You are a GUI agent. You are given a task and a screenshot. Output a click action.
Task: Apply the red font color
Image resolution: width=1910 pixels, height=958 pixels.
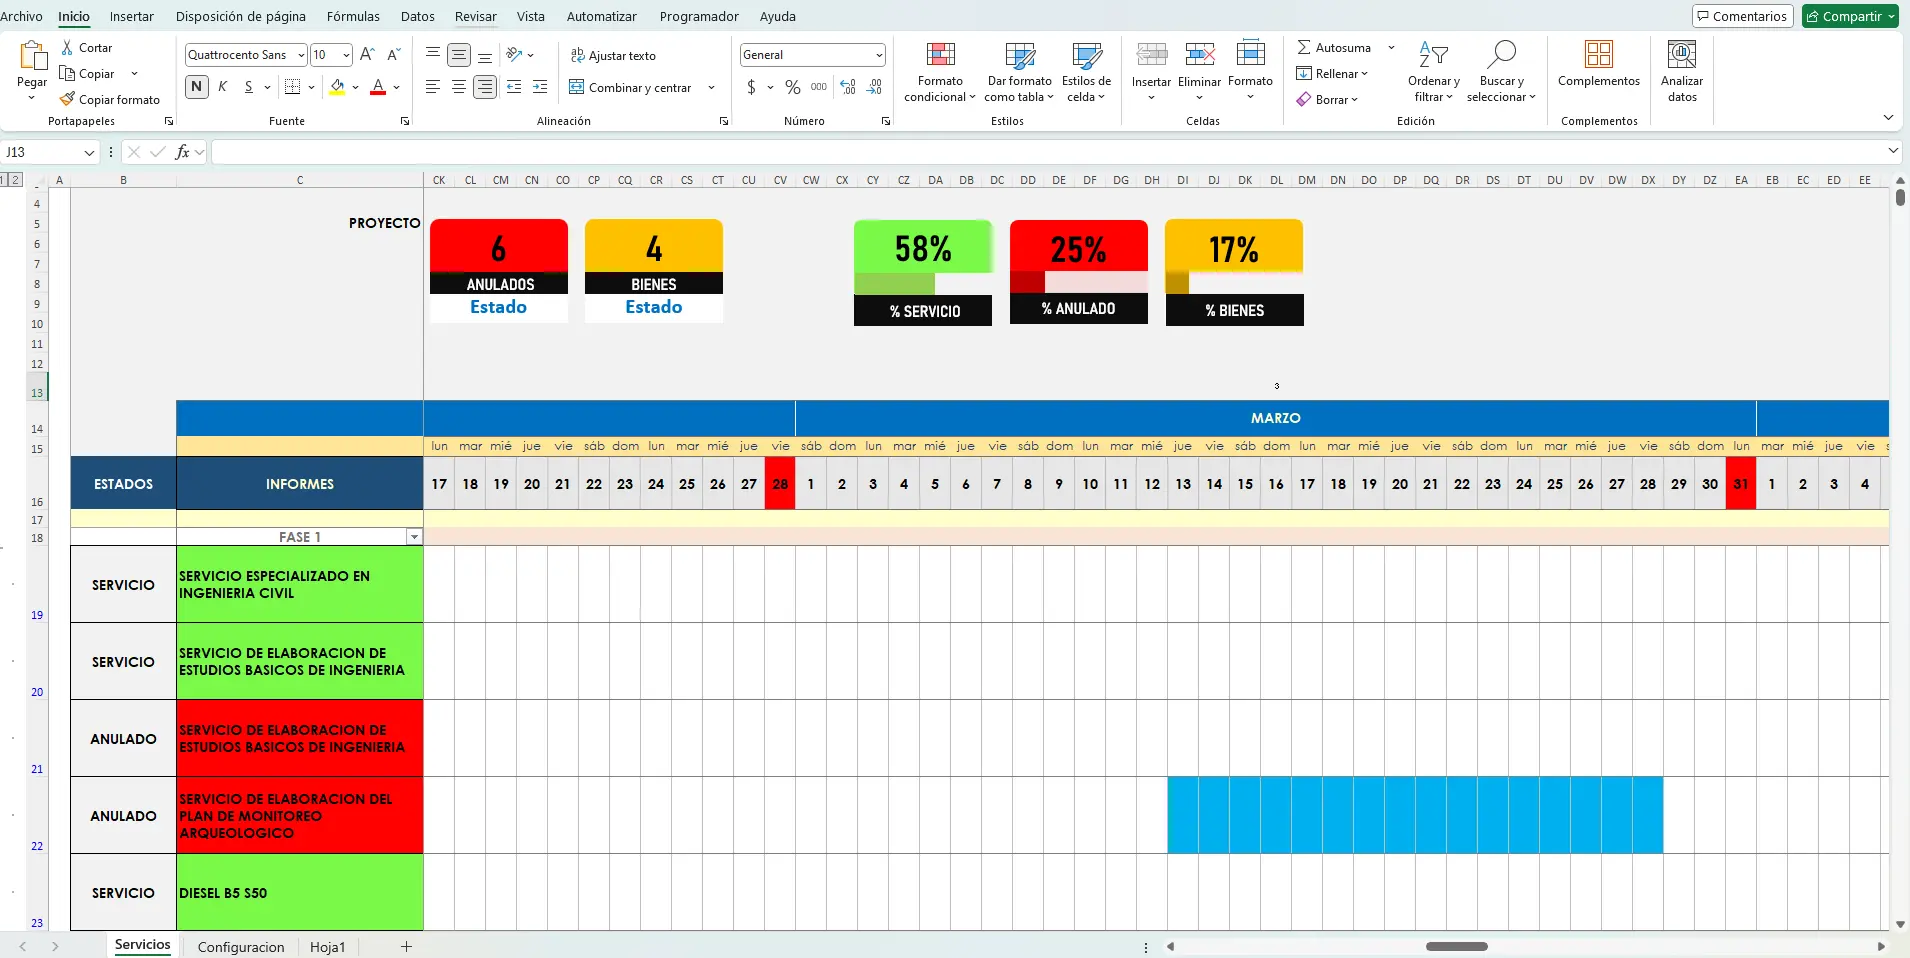(378, 87)
